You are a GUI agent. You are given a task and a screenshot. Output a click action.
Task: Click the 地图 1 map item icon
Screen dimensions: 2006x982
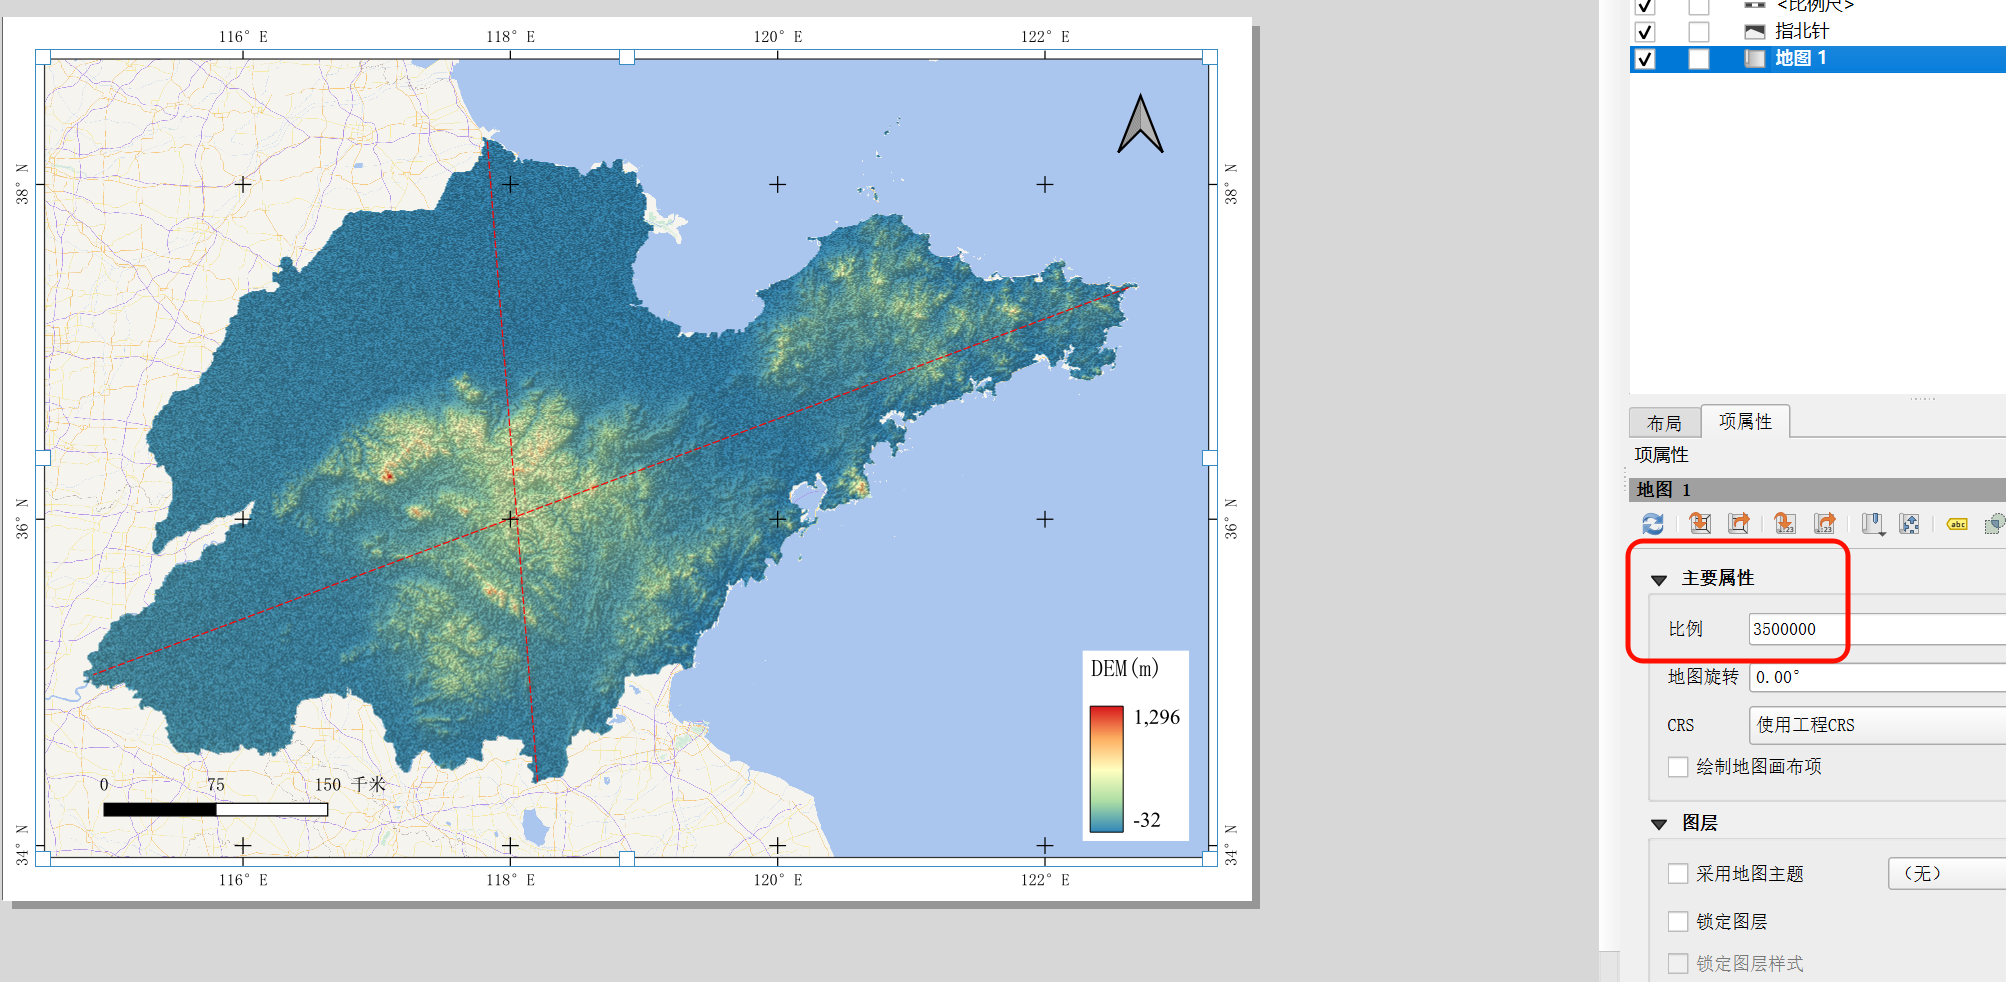coord(1754,58)
